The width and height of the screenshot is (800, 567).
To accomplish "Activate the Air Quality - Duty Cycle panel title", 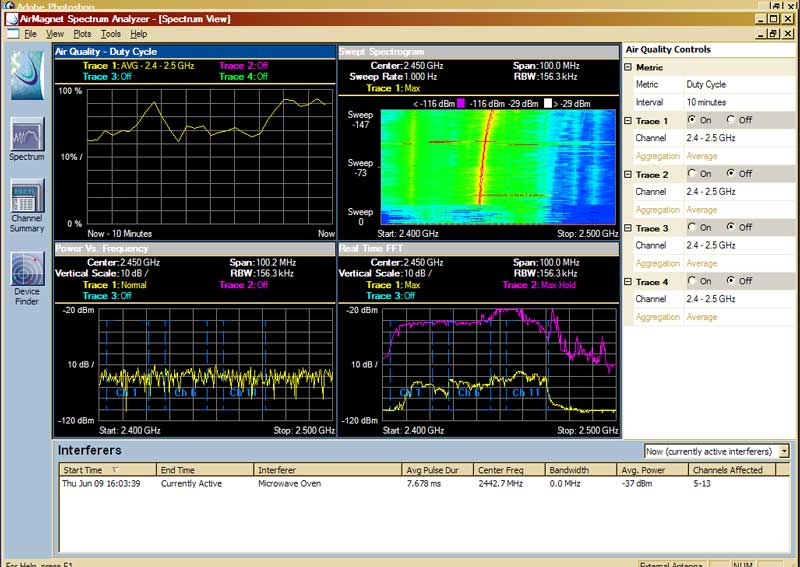I will tap(195, 52).
